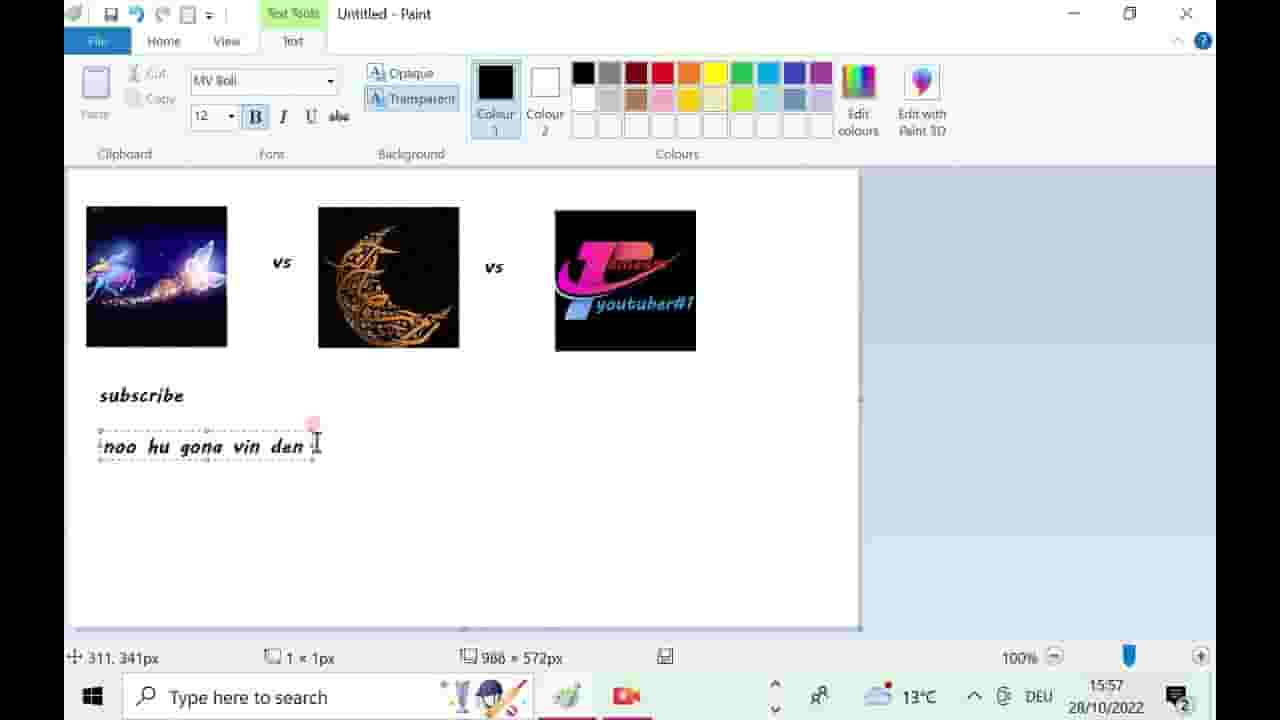Open the File menu
The width and height of the screenshot is (1280, 720).
coord(97,41)
